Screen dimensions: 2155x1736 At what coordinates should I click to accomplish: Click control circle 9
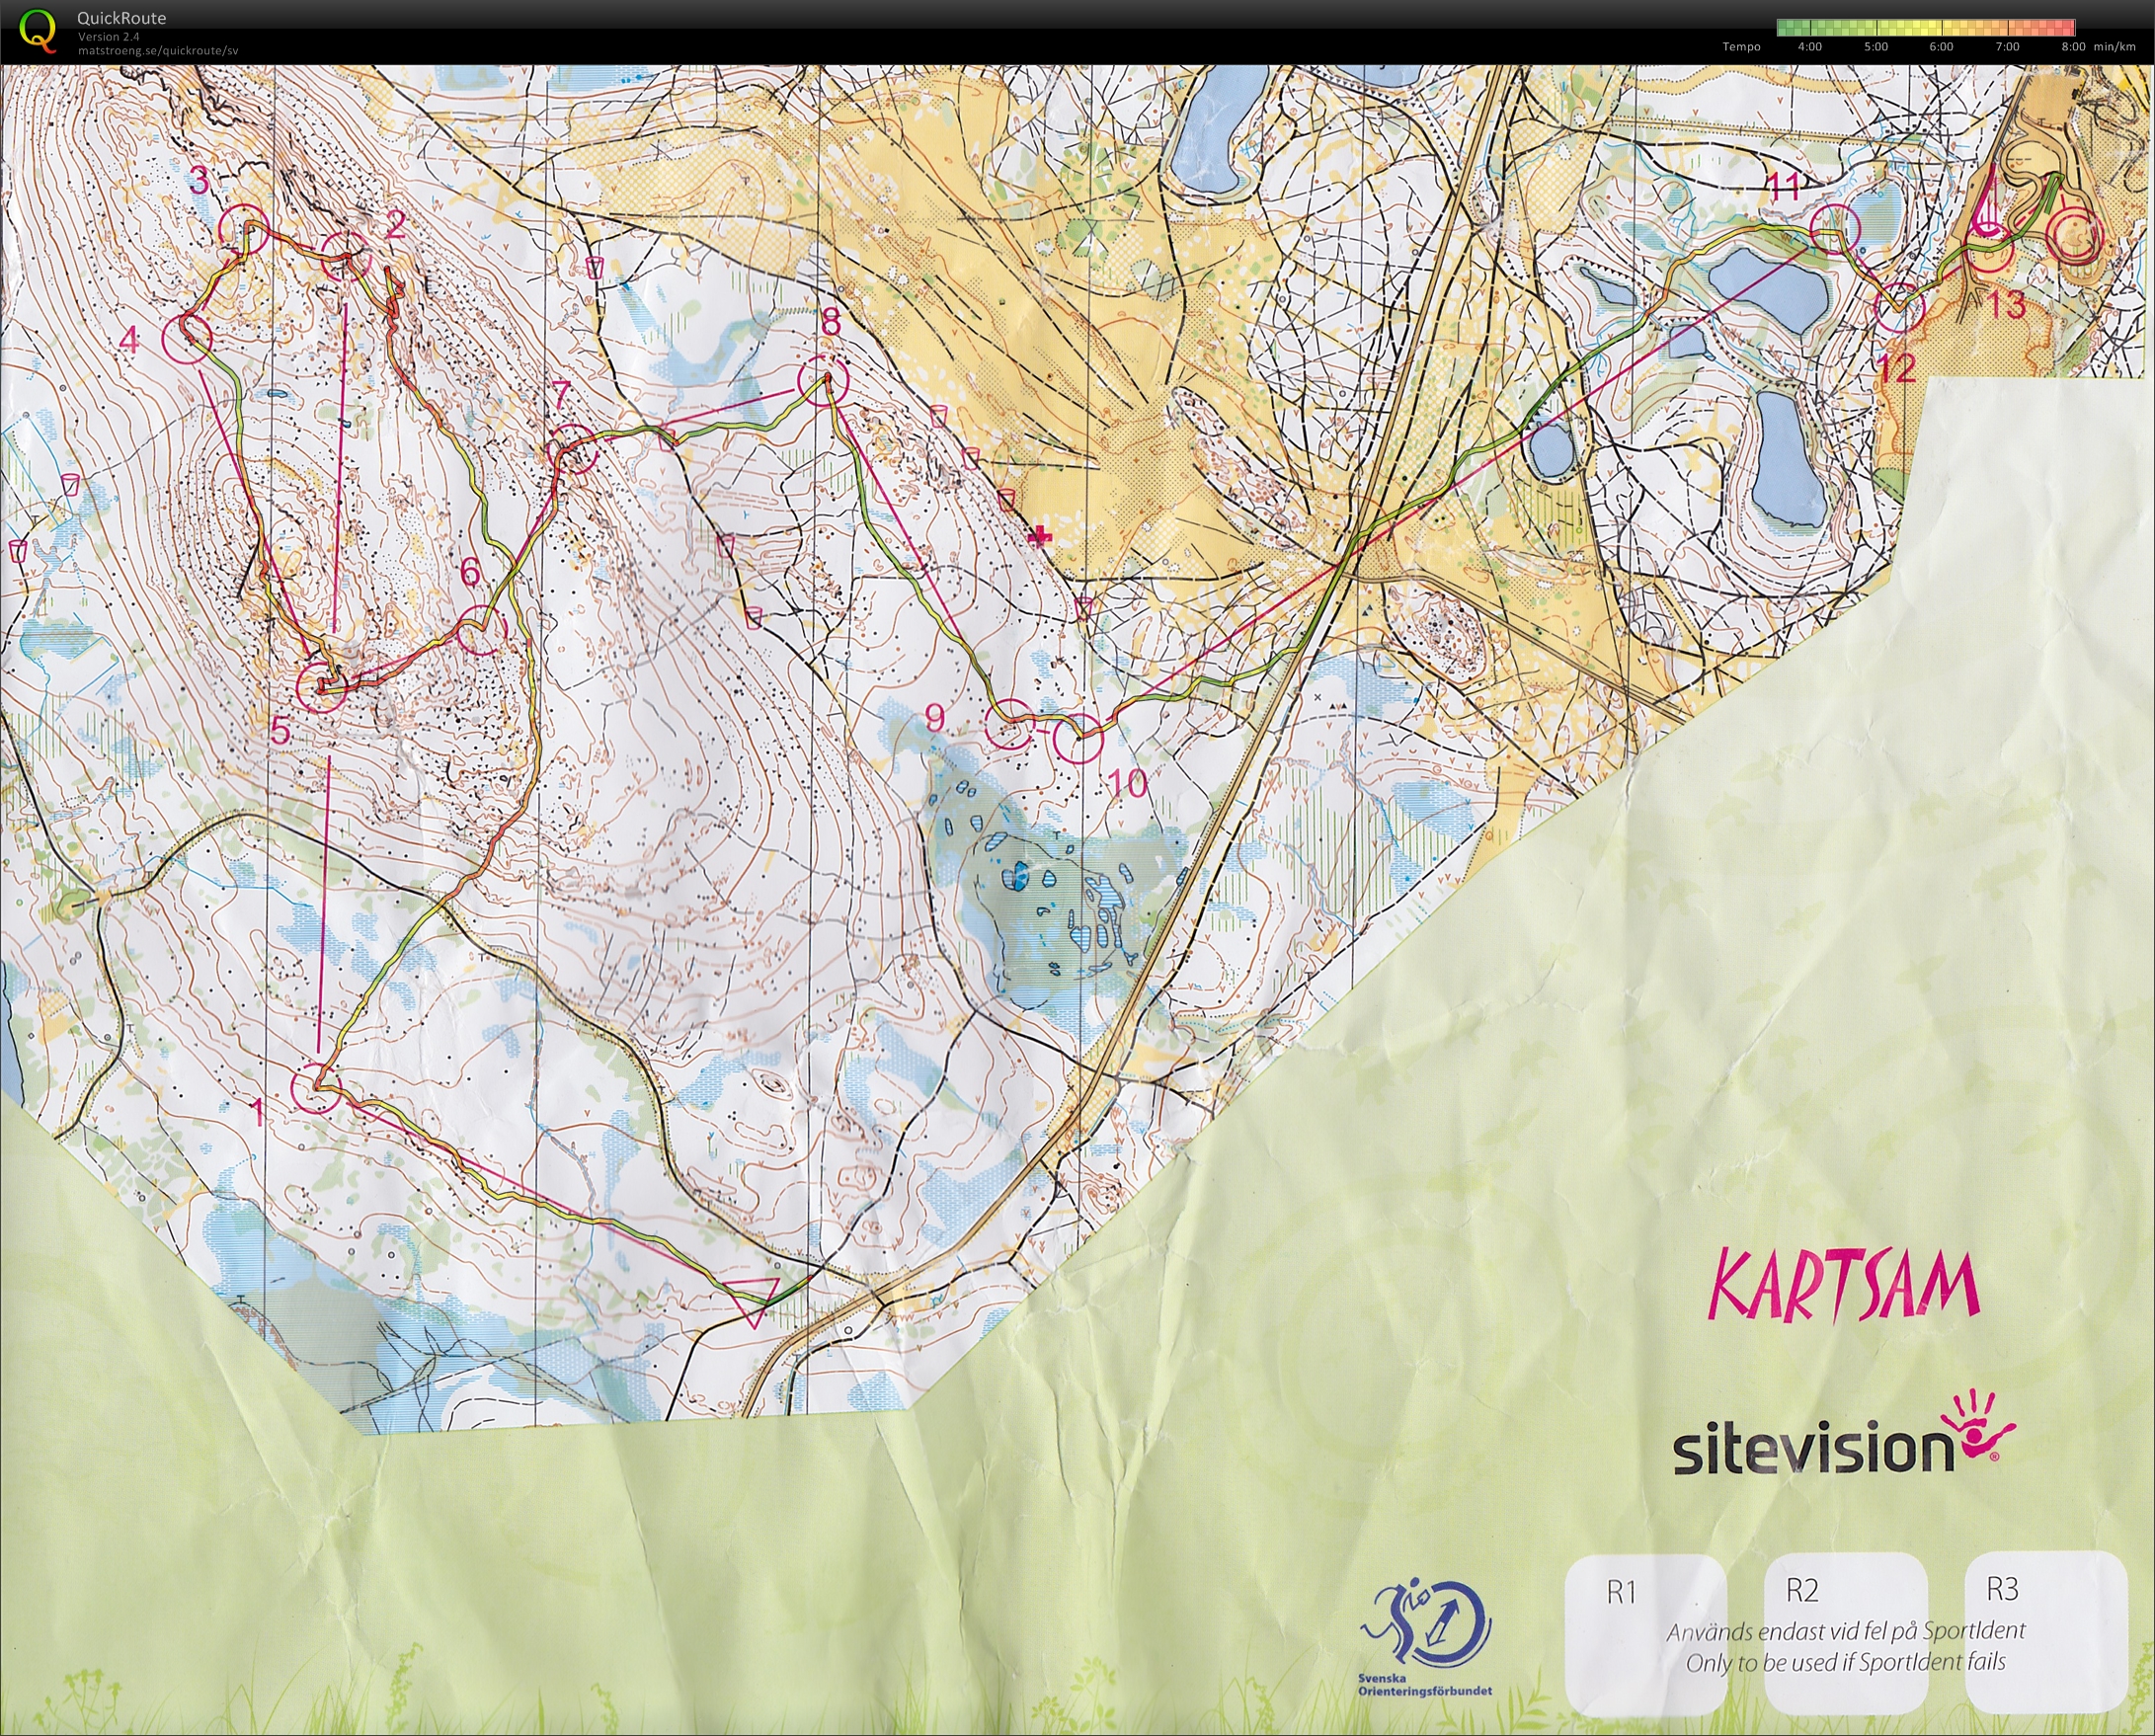click(1010, 724)
